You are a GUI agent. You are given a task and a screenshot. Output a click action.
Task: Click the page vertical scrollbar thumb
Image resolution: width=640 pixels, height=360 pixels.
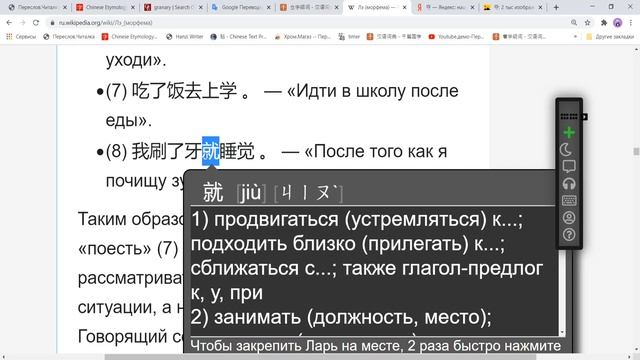click(x=636, y=151)
